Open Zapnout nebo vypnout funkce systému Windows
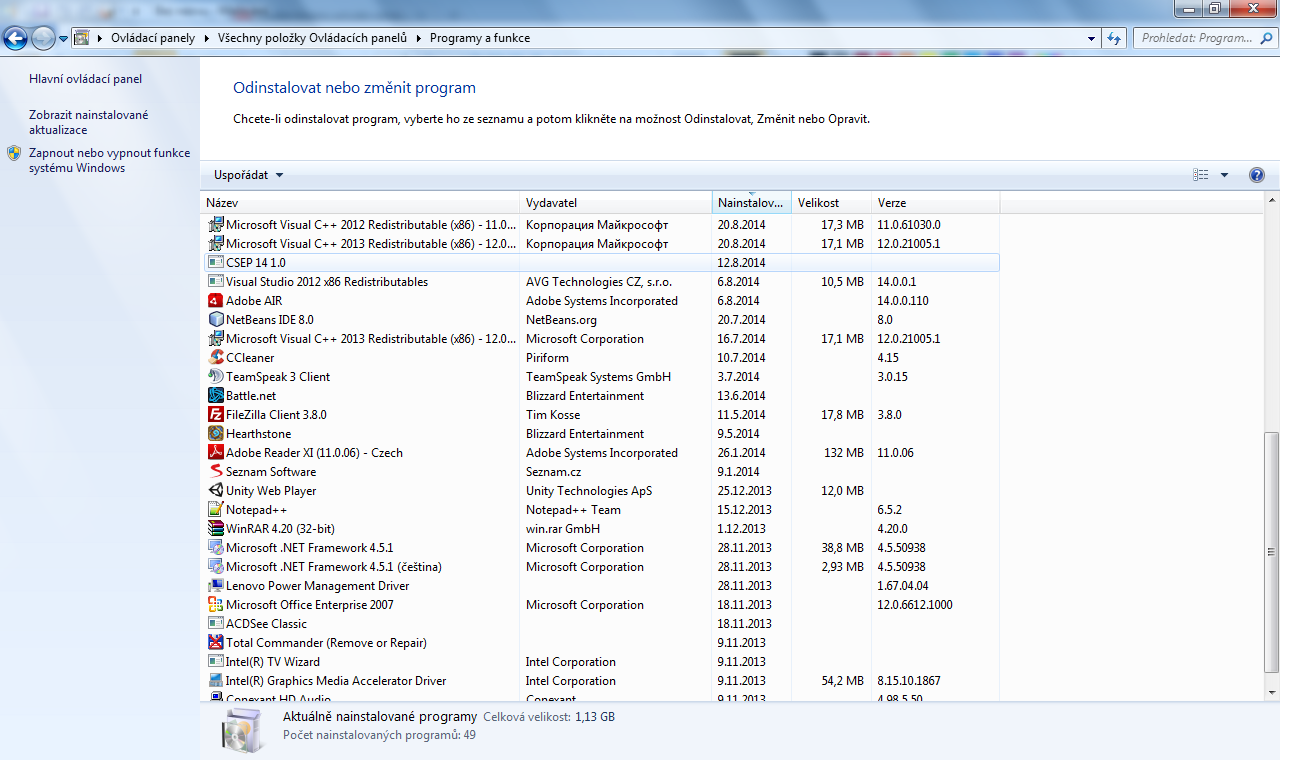This screenshot has width=1312, height=760. (109, 161)
